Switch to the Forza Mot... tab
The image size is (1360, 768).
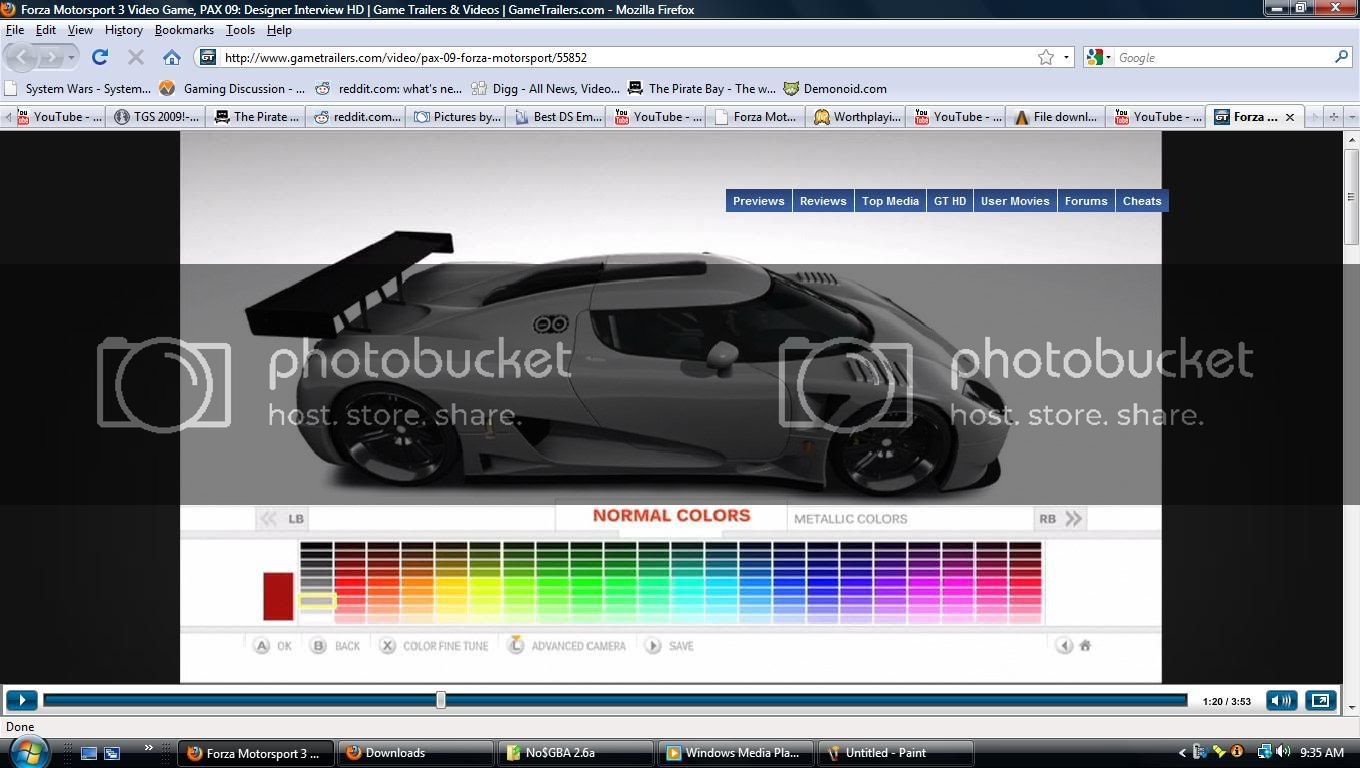click(x=755, y=117)
